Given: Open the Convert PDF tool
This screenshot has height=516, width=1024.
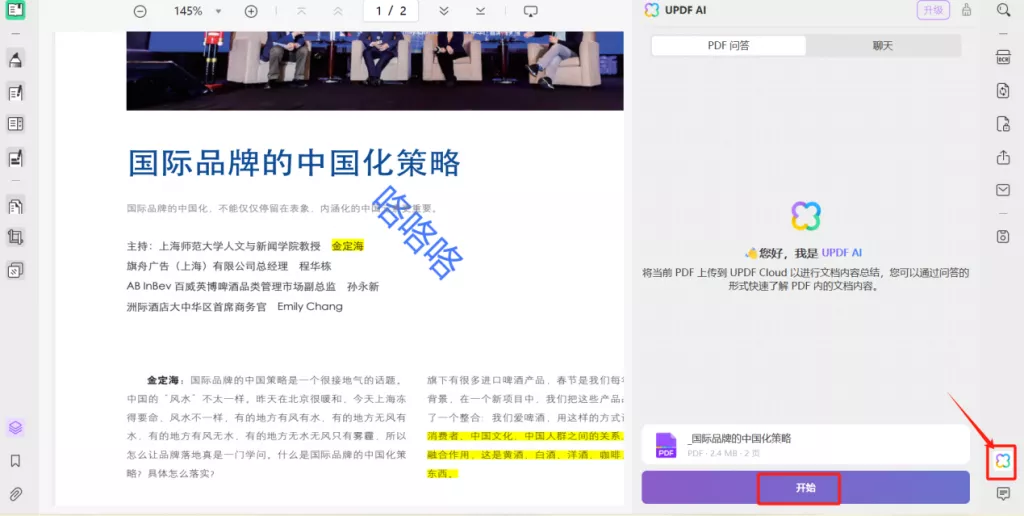Looking at the screenshot, I should point(1003,90).
